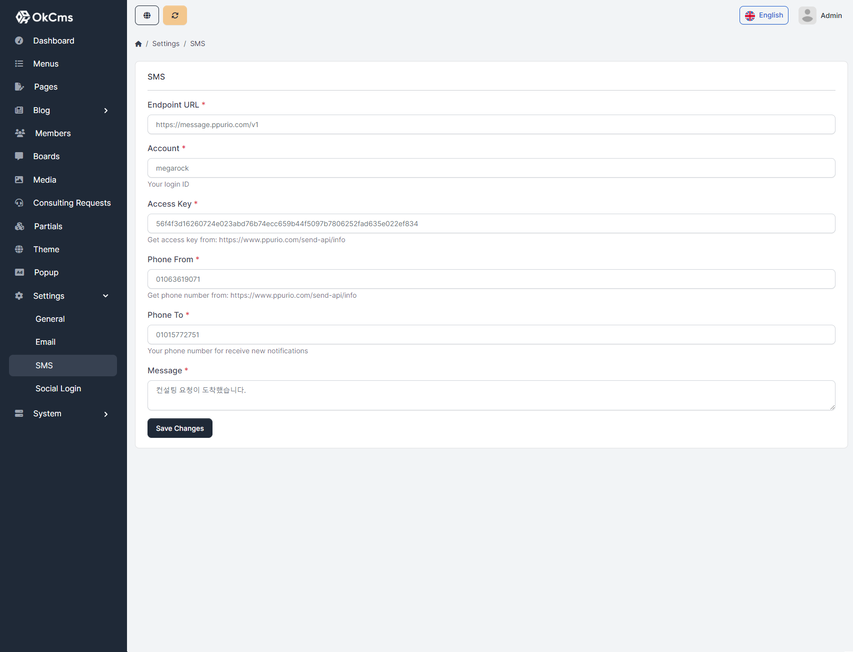Screen dimensions: 853x652
Task: Go to Social Login settings
Action: [x=58, y=388]
